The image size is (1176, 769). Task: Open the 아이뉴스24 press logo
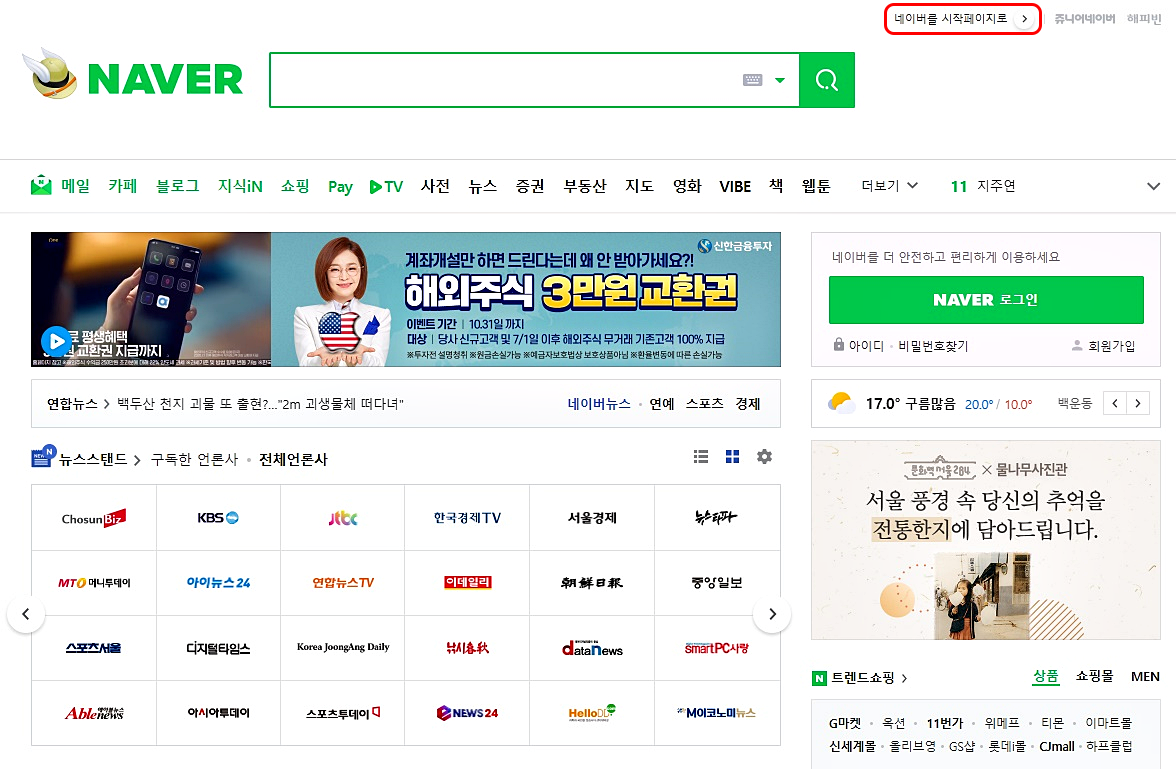coord(218,583)
